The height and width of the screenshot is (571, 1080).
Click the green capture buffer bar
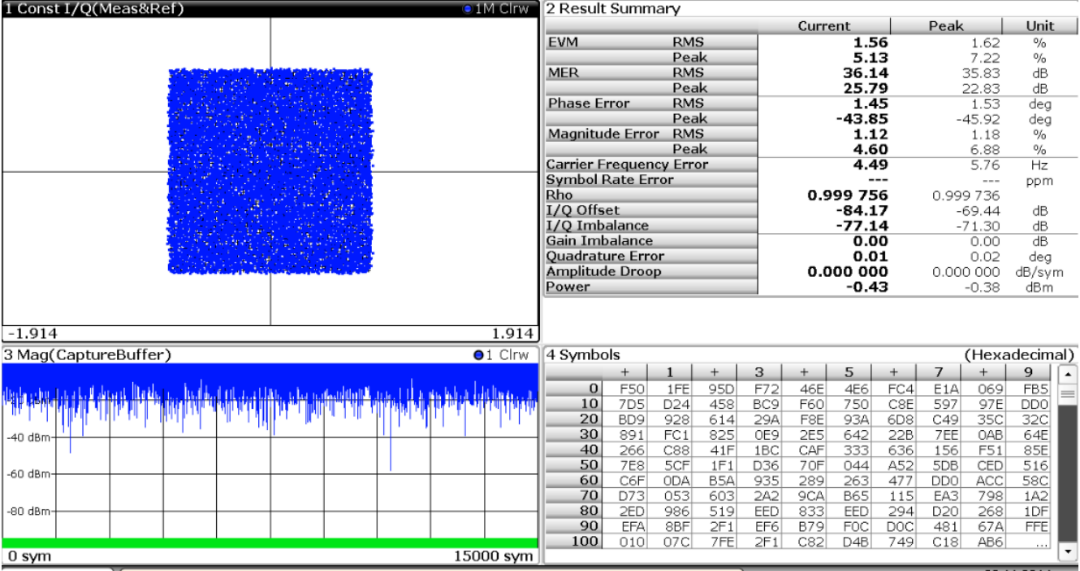(270, 543)
